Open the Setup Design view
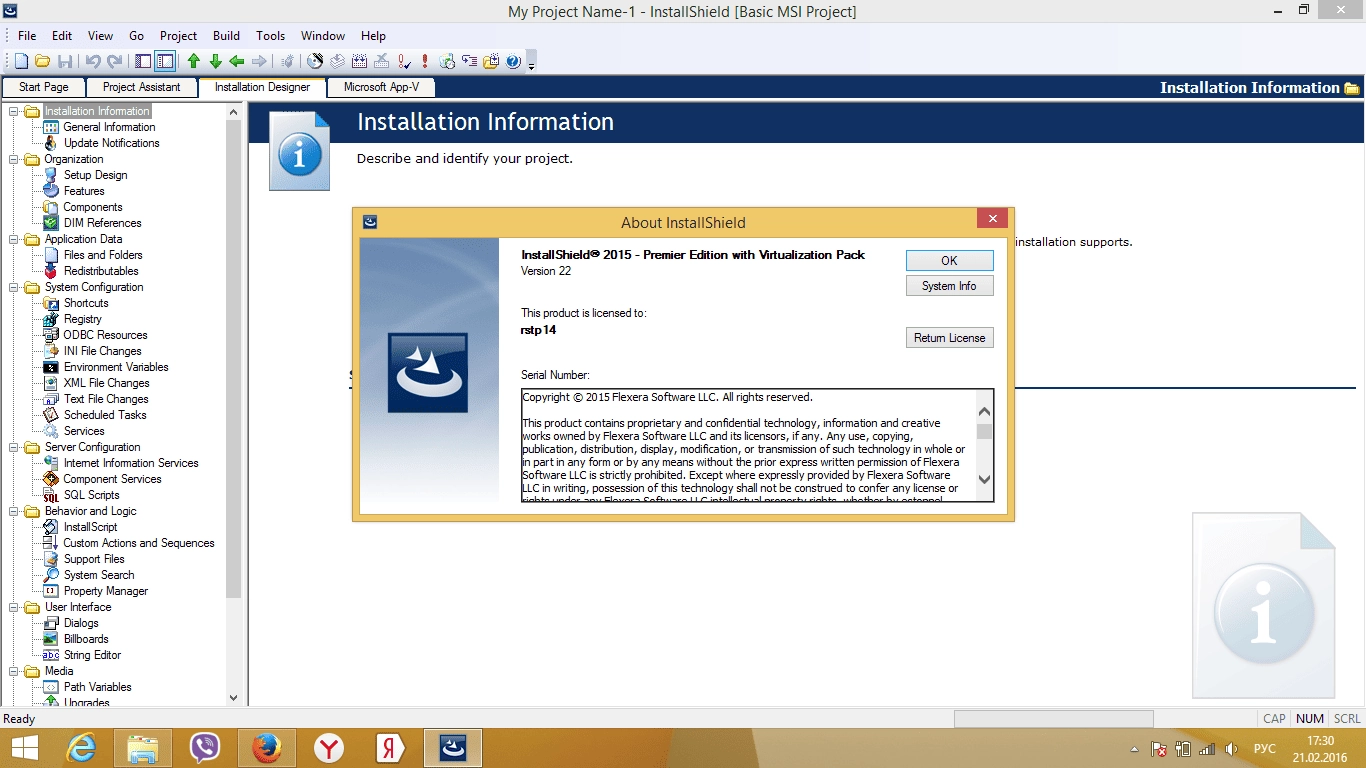This screenshot has width=1366, height=768. click(95, 175)
